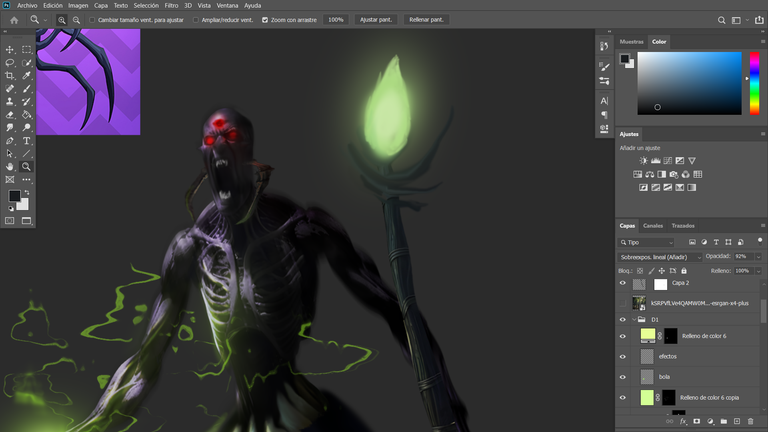The width and height of the screenshot is (768, 432).
Task: Pick a color in the Color panel field
Action: (x=690, y=83)
